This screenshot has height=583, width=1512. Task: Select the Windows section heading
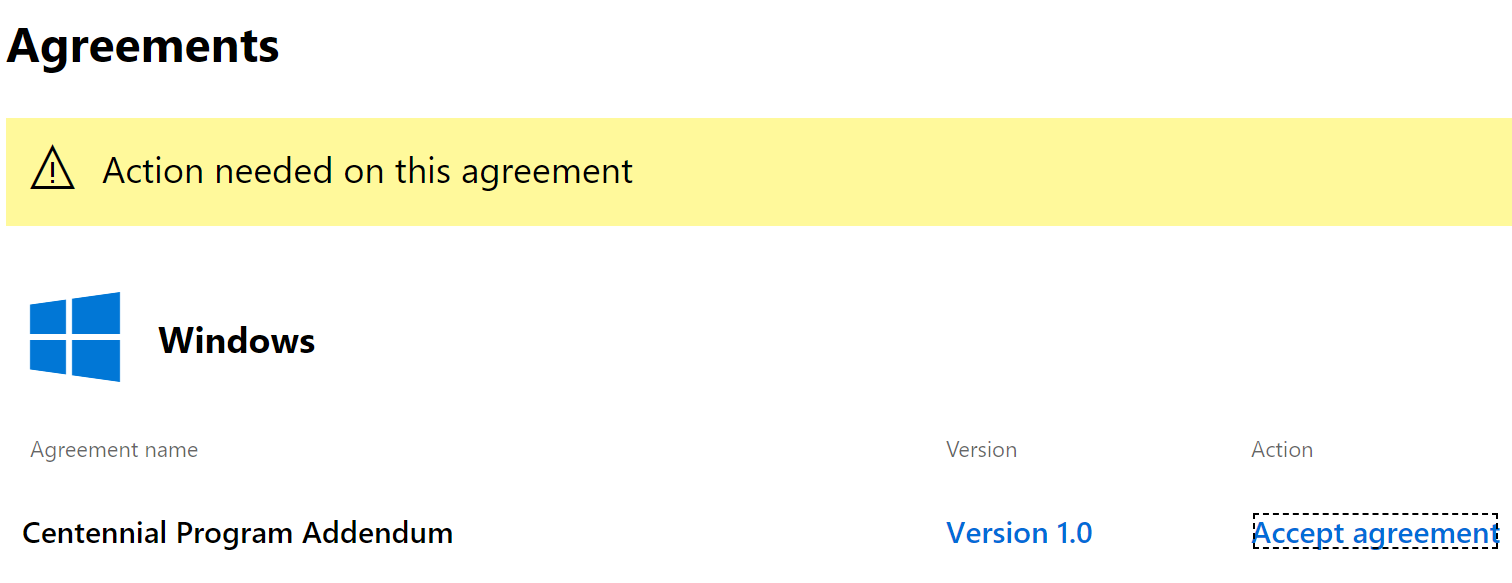coord(237,341)
